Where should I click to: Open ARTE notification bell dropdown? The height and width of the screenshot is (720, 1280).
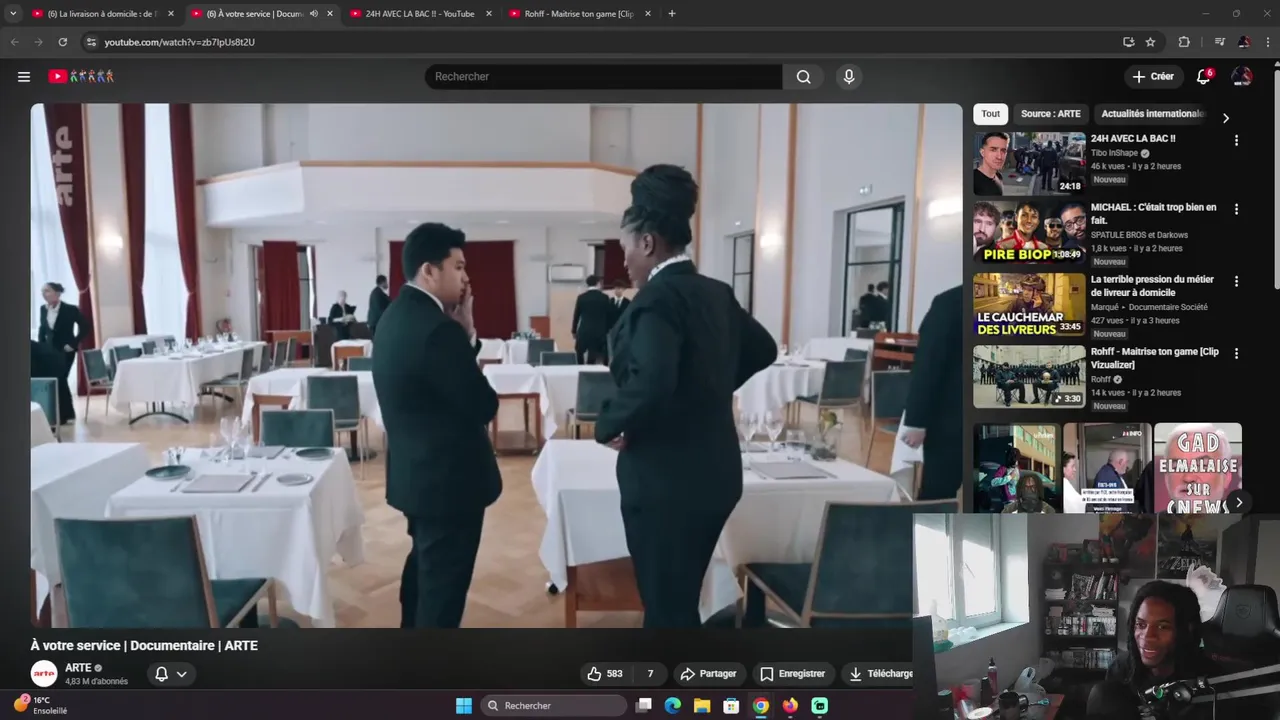171,674
